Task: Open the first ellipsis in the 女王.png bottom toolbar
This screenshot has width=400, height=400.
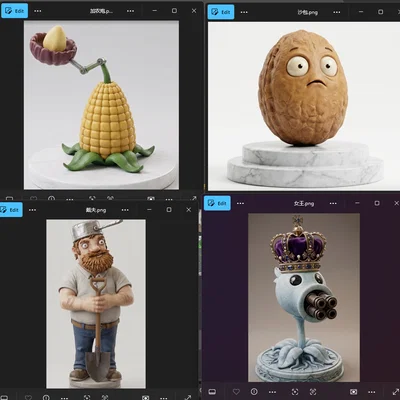Action: pyautogui.click(x=272, y=392)
